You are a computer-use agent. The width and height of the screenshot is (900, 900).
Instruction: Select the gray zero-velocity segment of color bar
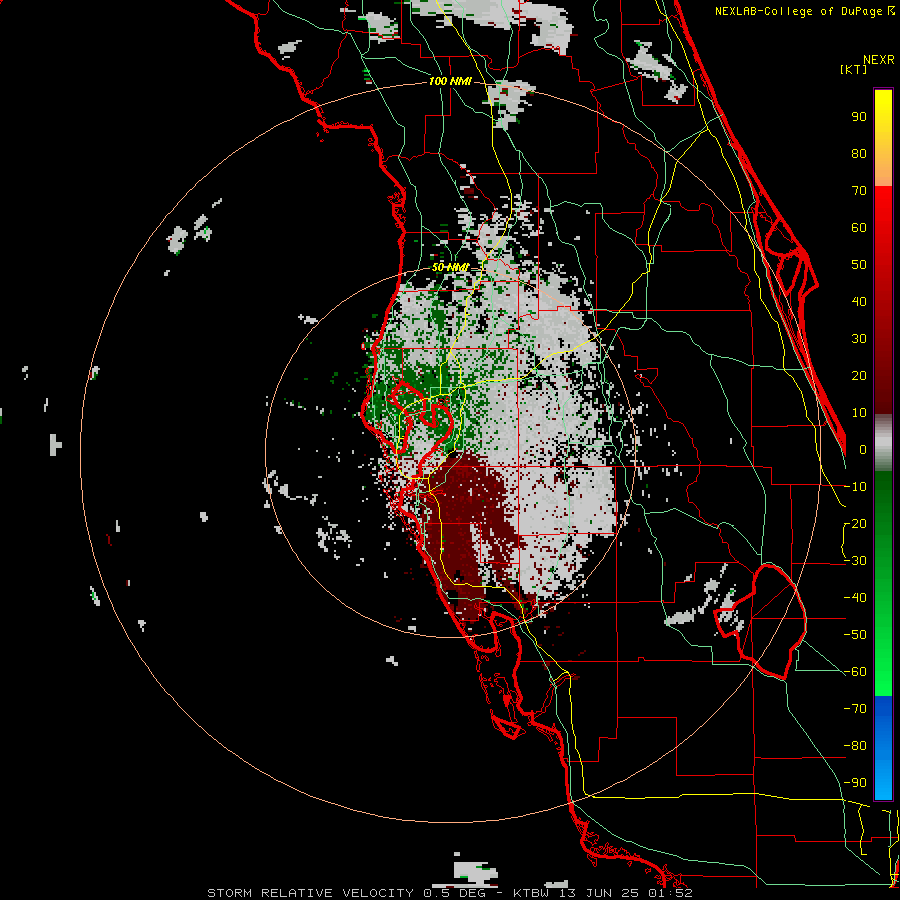(883, 443)
